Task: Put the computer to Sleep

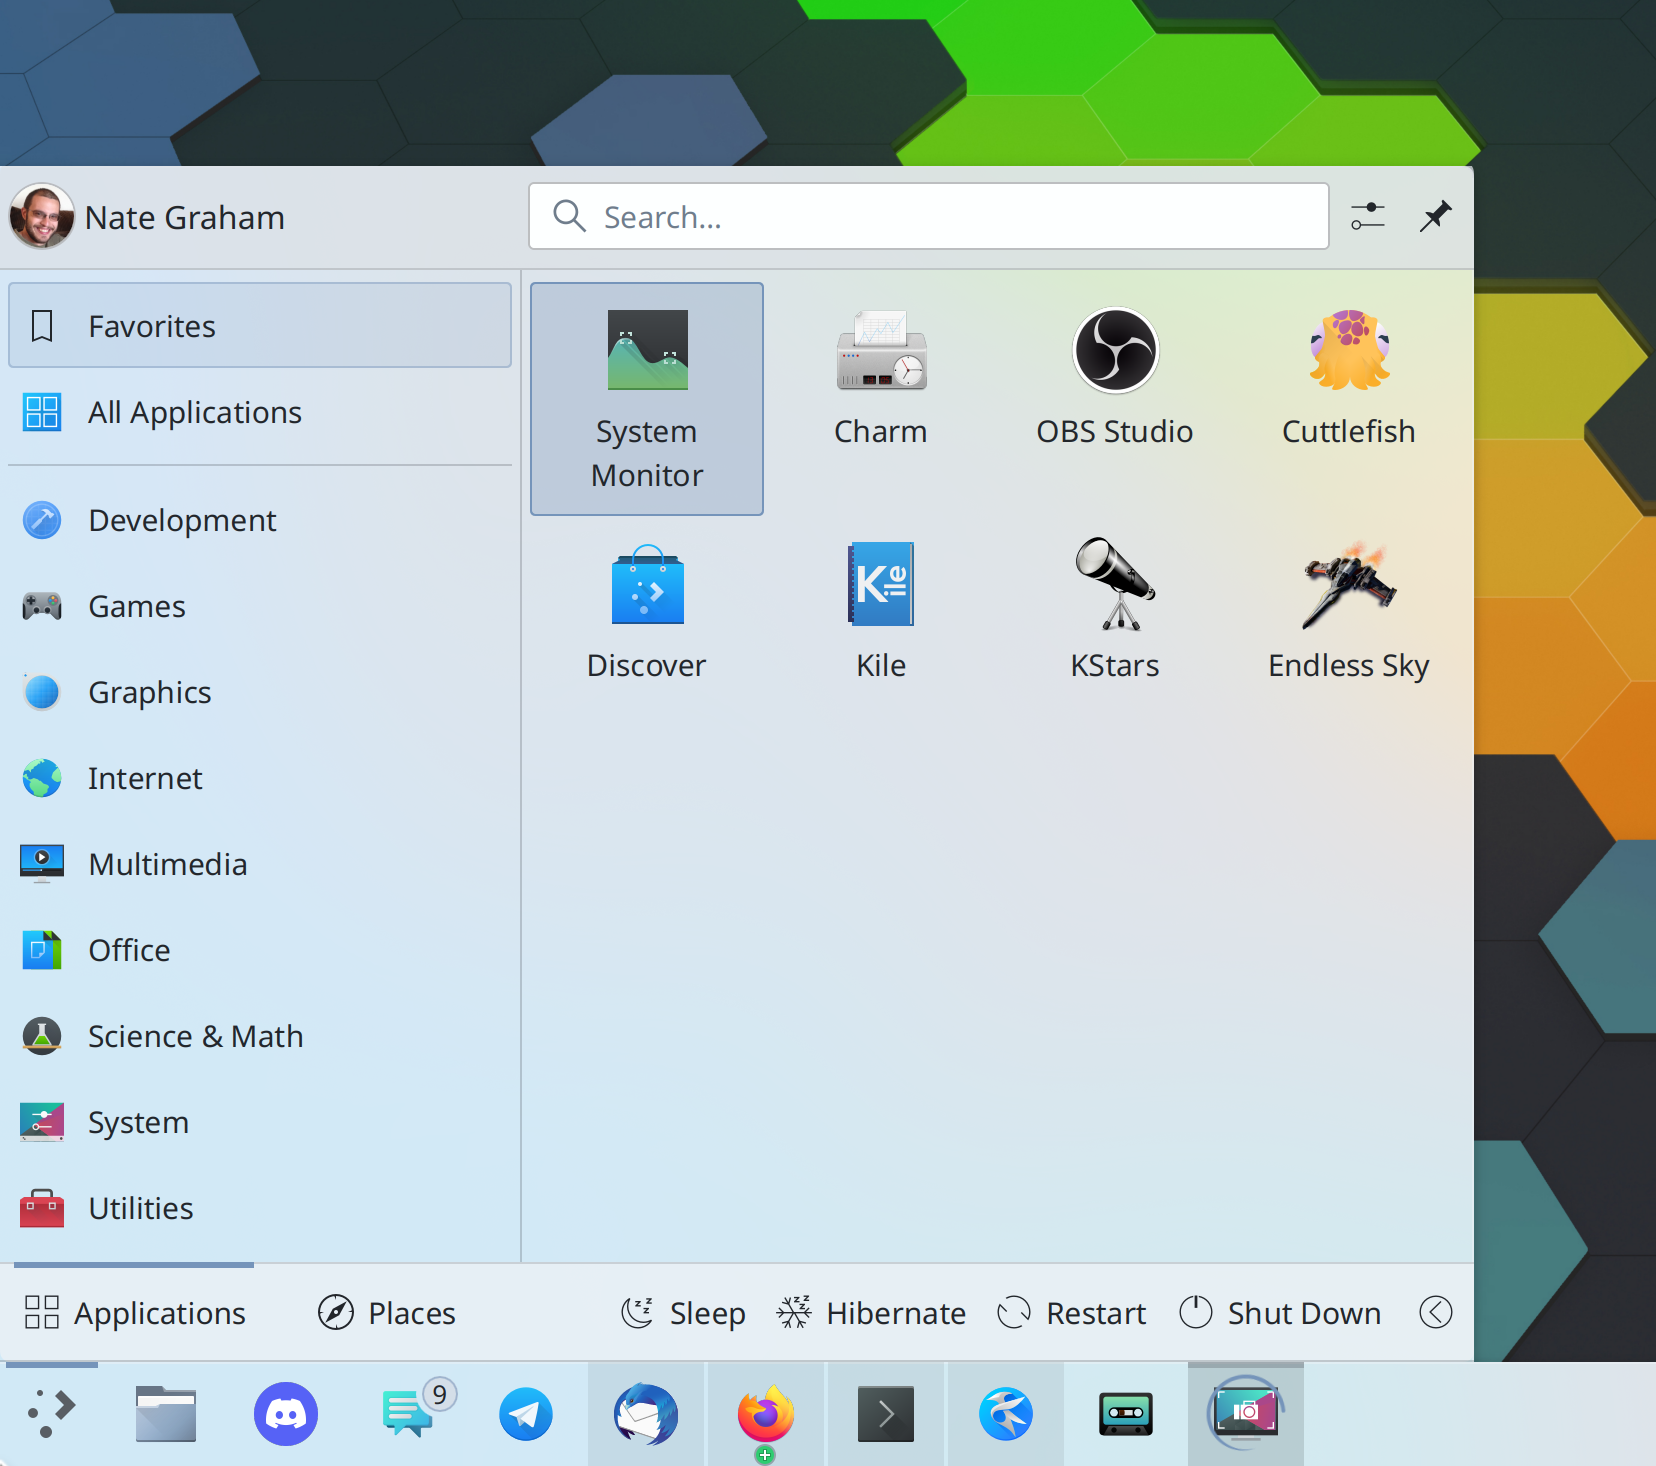Action: tap(683, 1312)
